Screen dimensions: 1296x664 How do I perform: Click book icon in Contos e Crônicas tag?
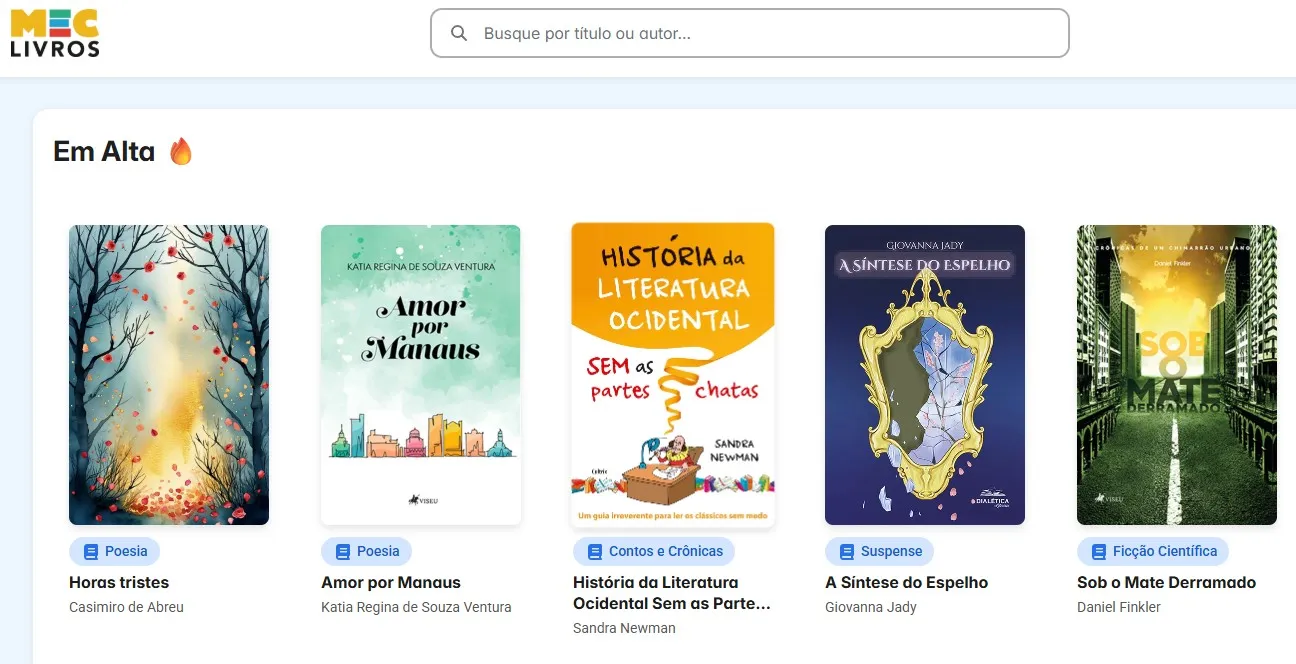coord(595,551)
